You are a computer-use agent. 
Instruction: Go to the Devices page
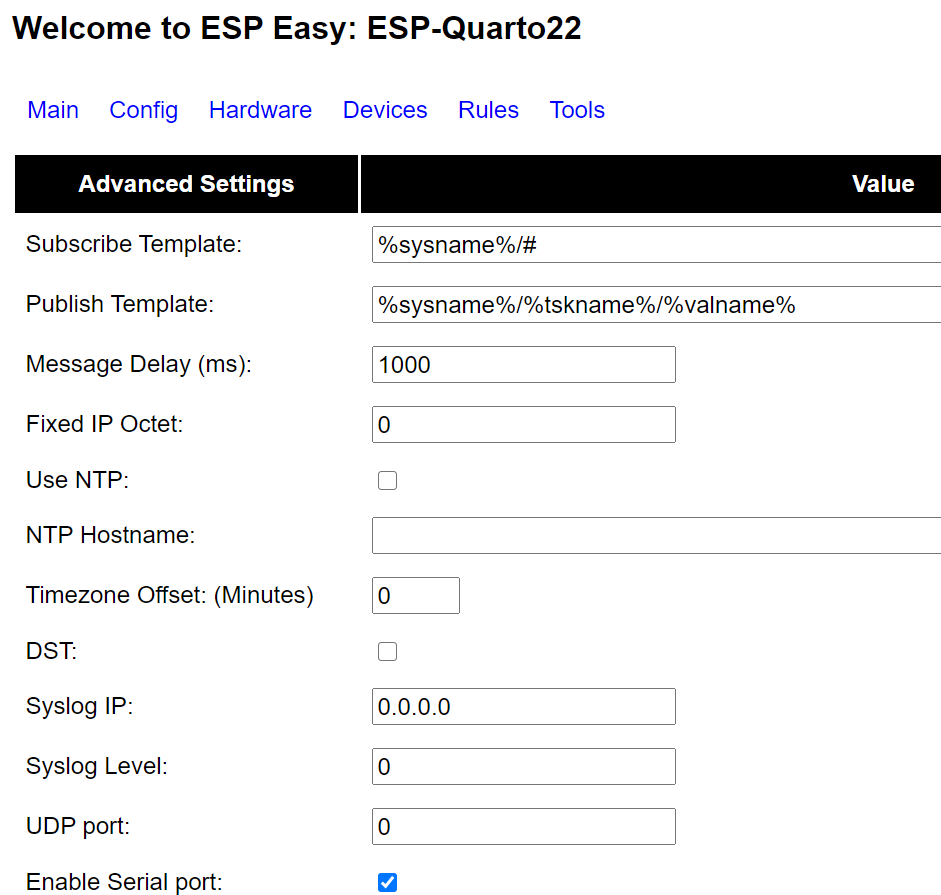tap(385, 110)
